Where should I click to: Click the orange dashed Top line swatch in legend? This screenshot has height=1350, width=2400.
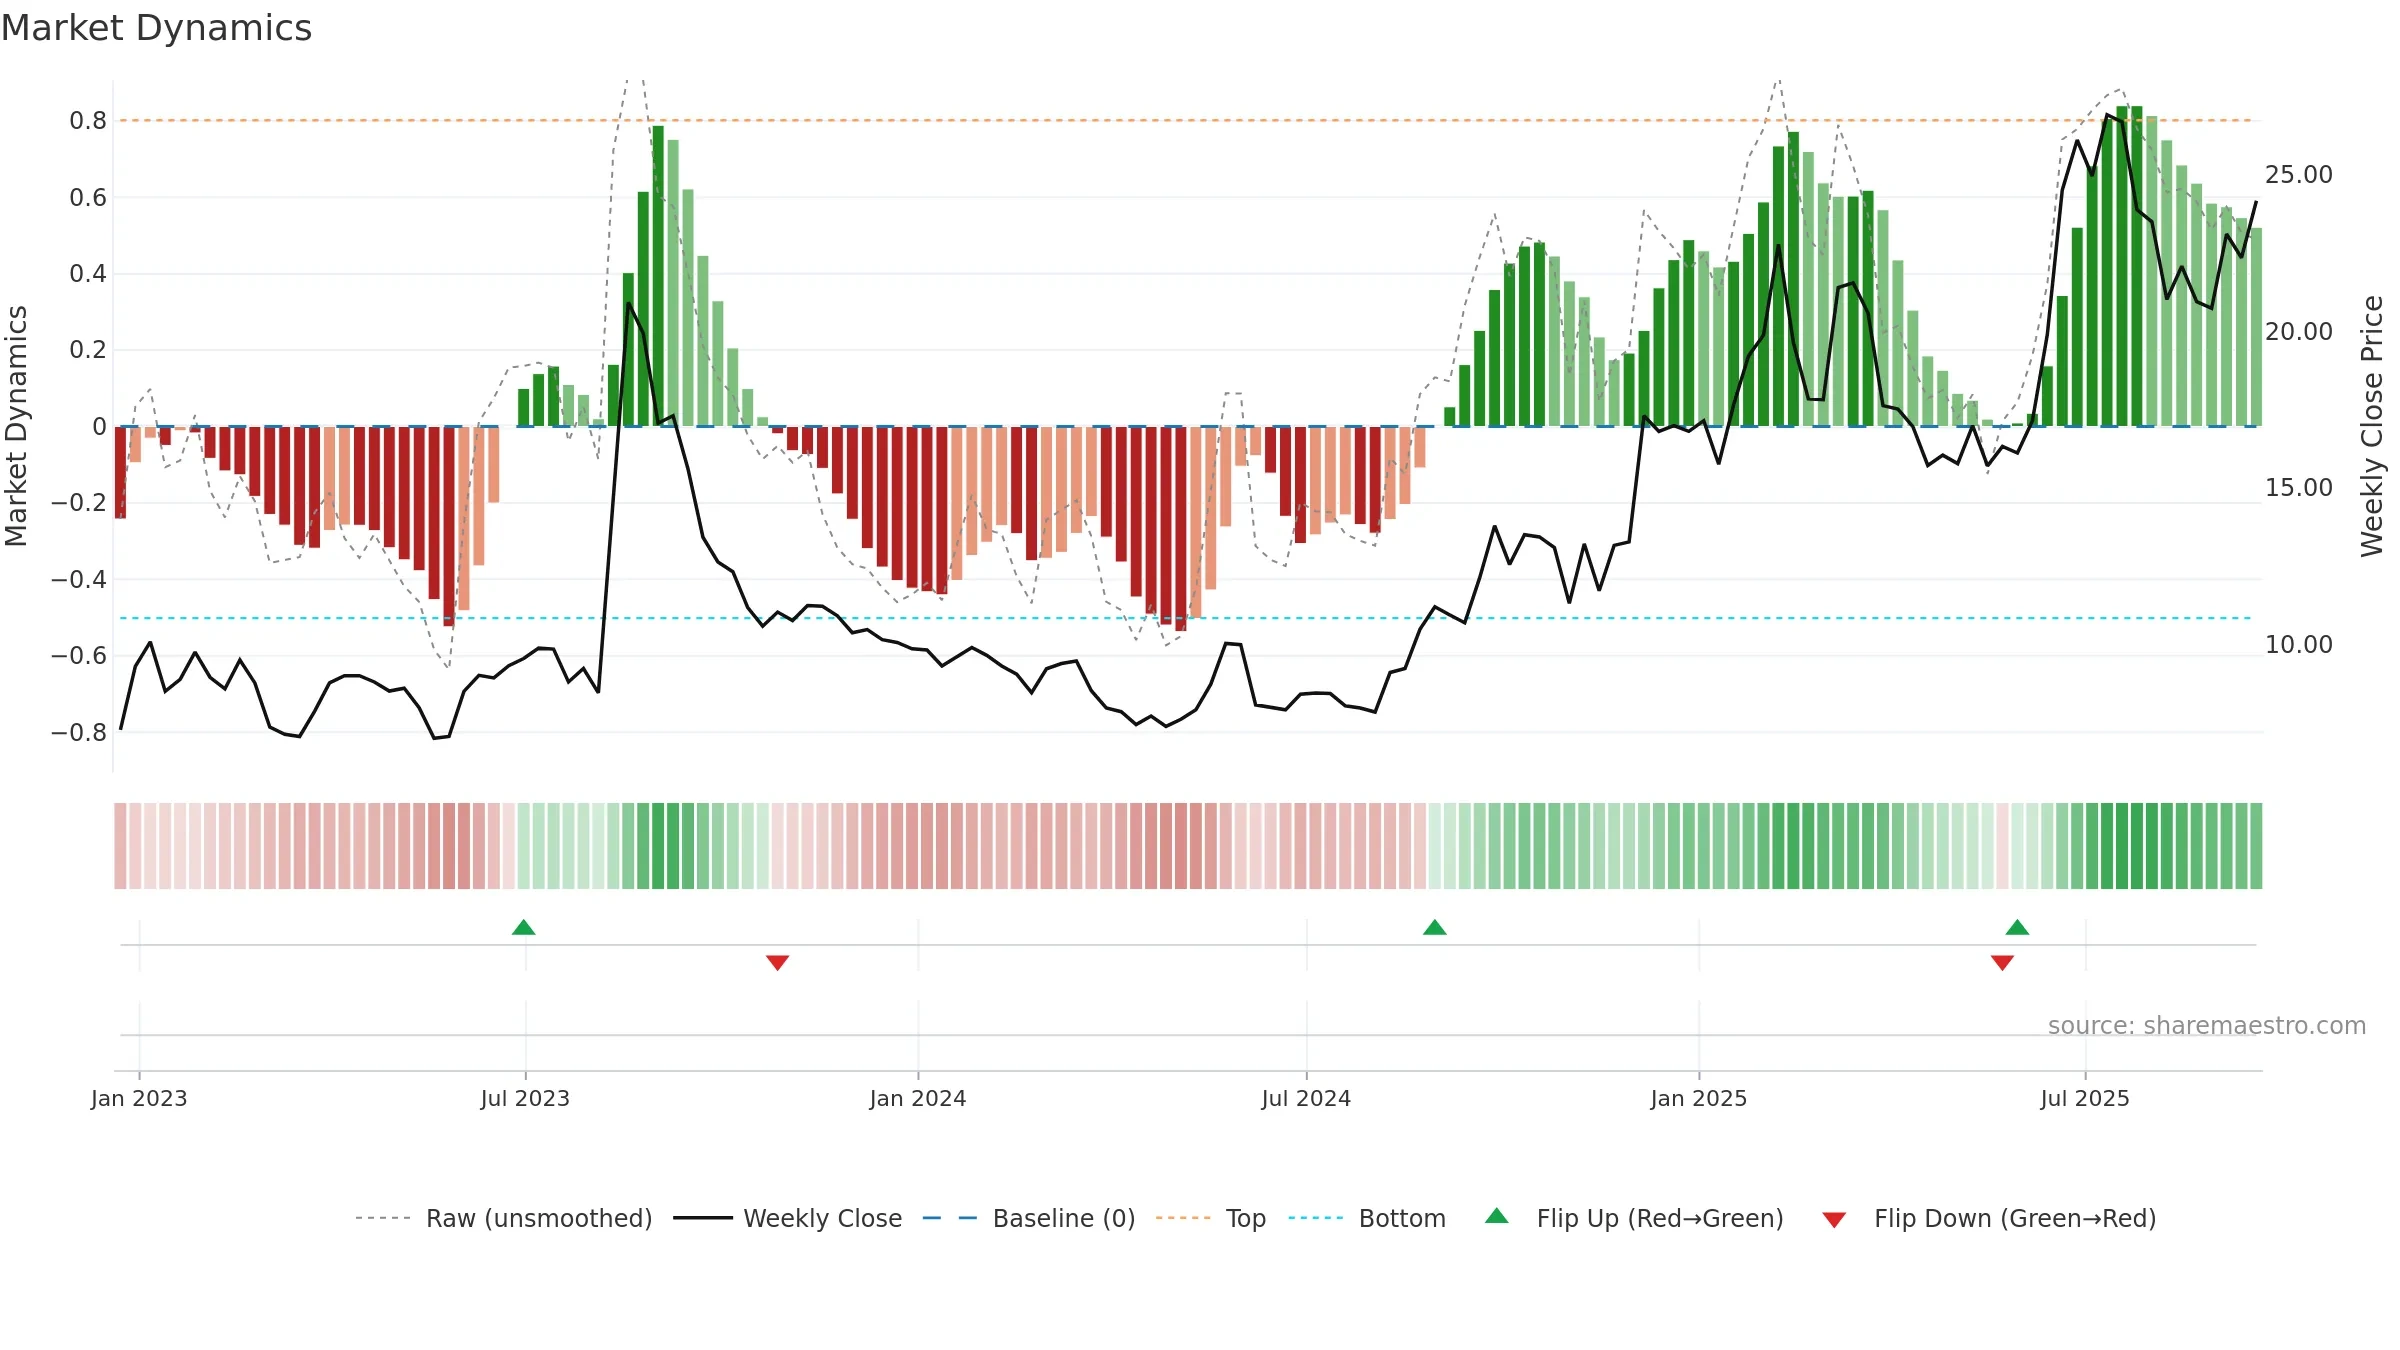coord(1183,1218)
